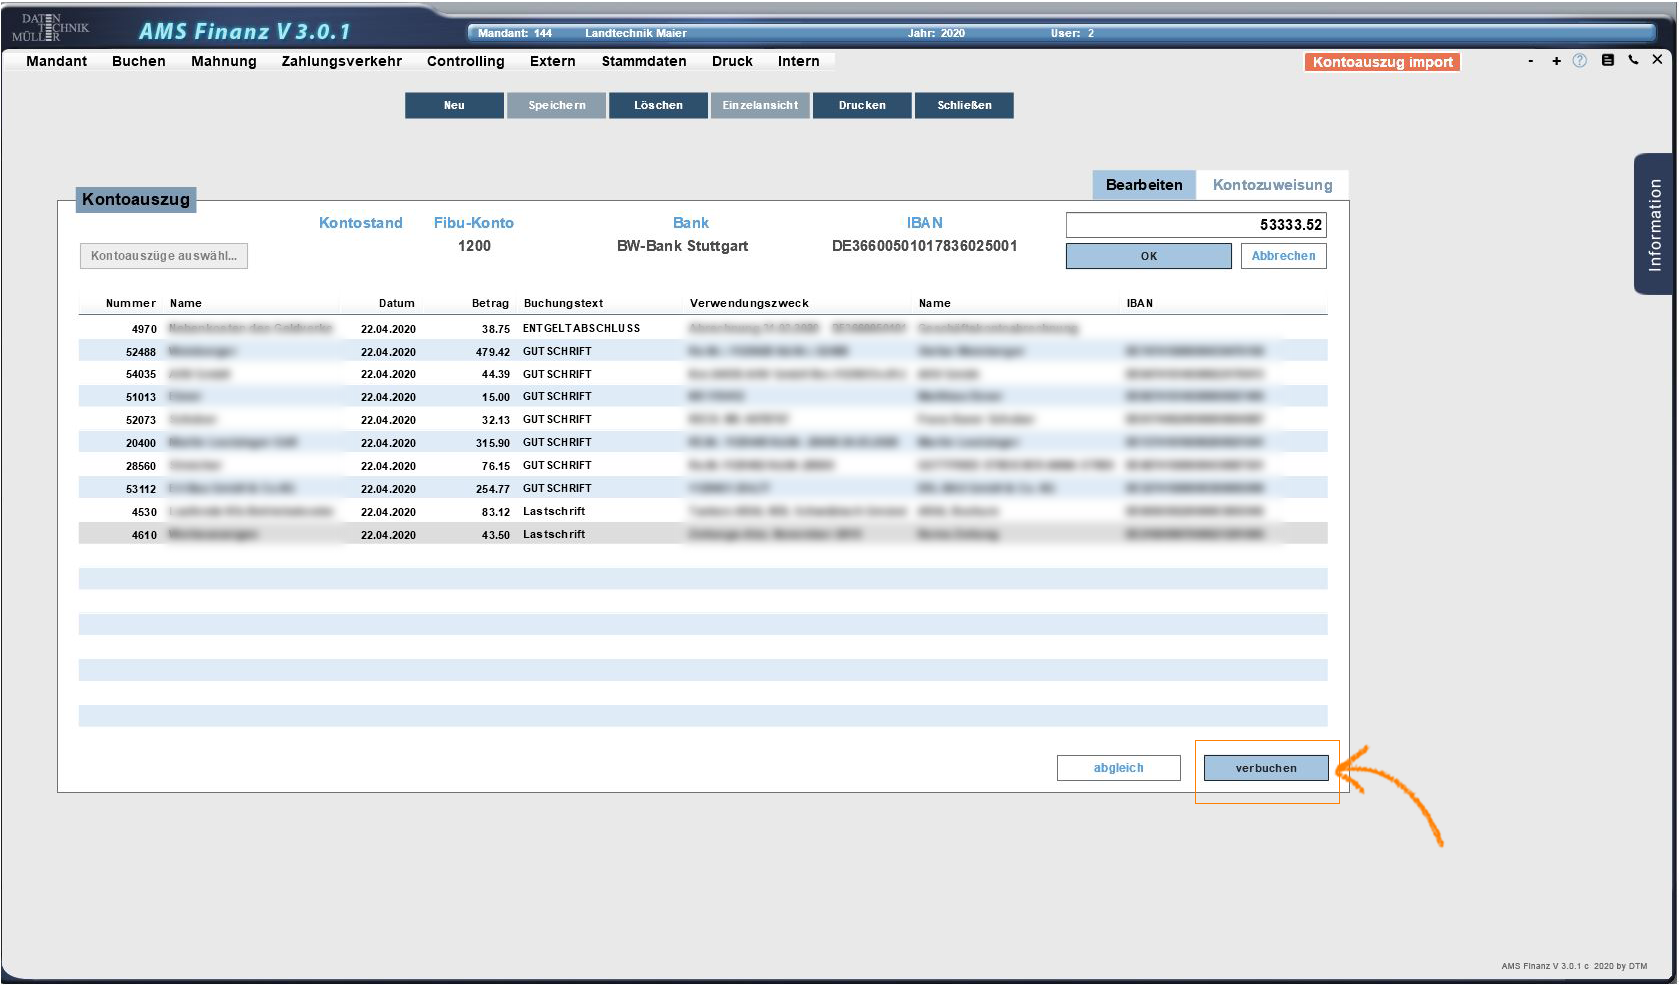Click the Kontostand amount input field

point(1195,225)
